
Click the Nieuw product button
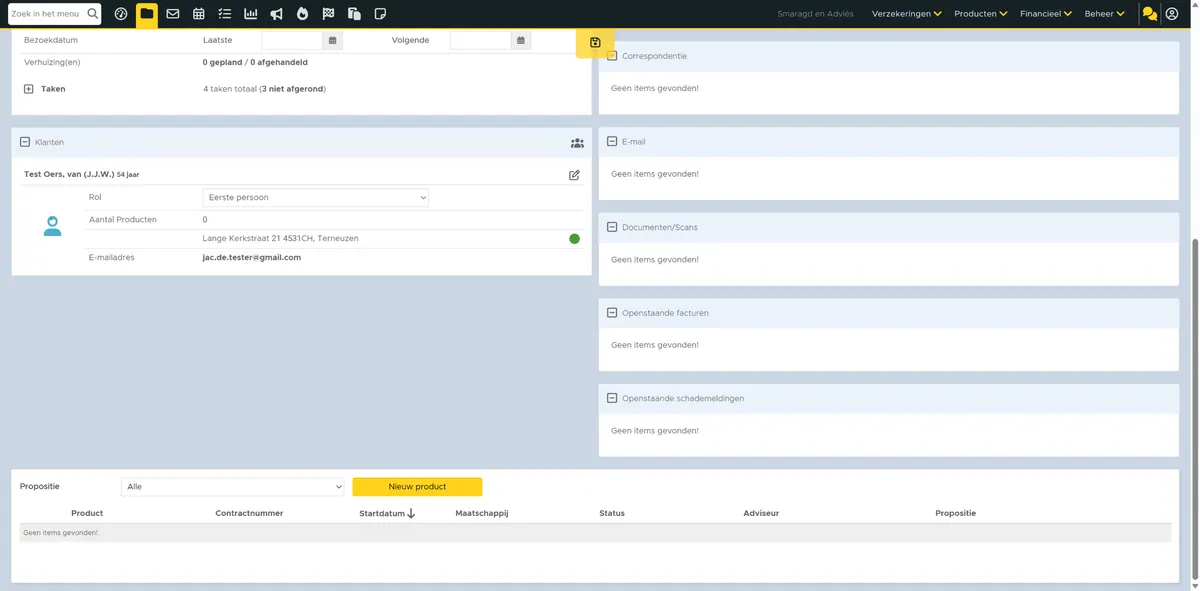pyautogui.click(x=417, y=487)
